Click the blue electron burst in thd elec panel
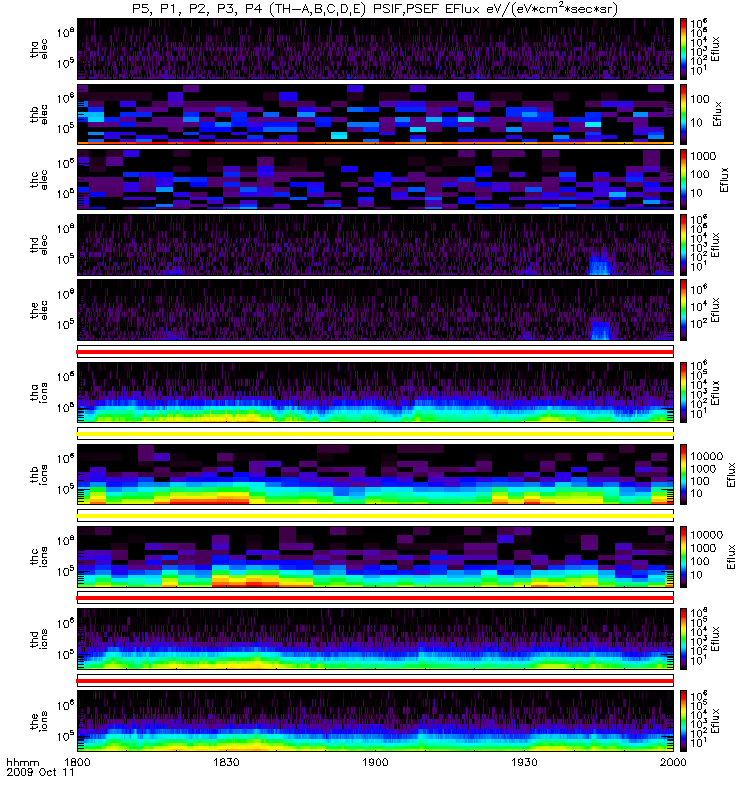This screenshot has width=750, height=800. tap(600, 264)
